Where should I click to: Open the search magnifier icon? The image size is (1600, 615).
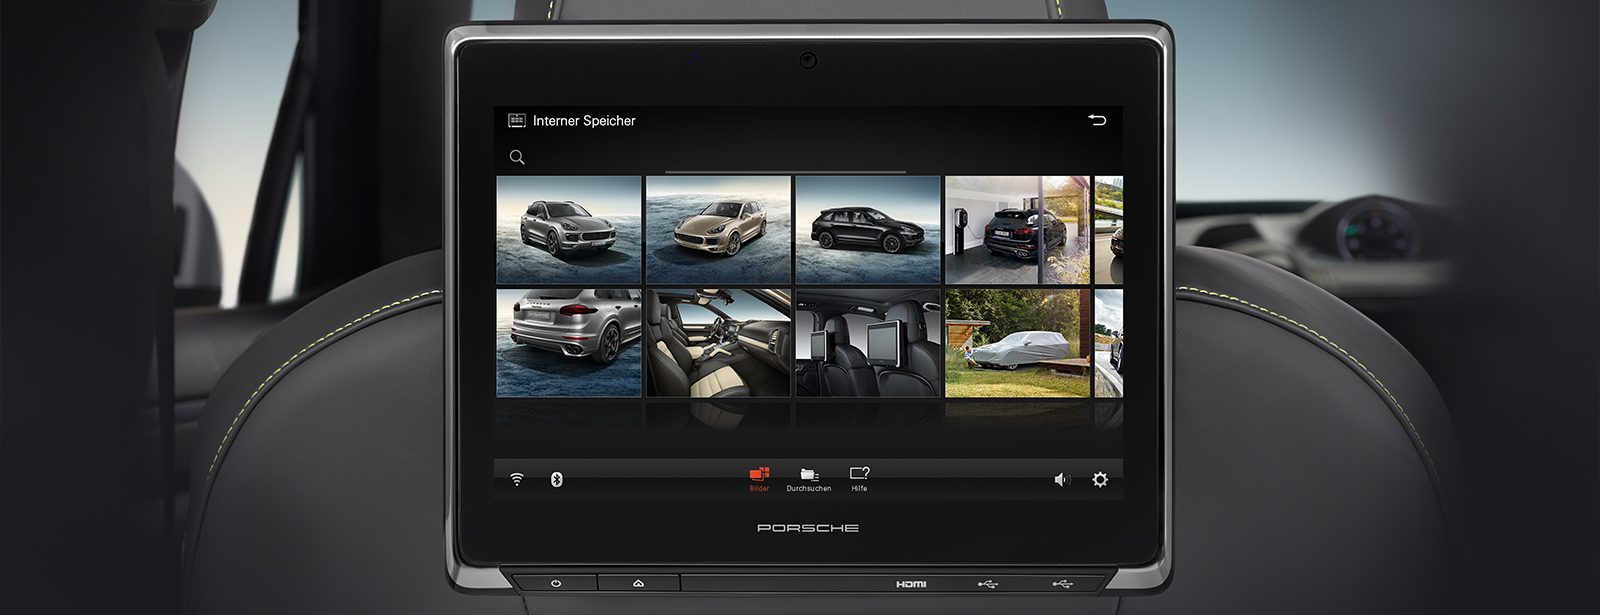(517, 157)
